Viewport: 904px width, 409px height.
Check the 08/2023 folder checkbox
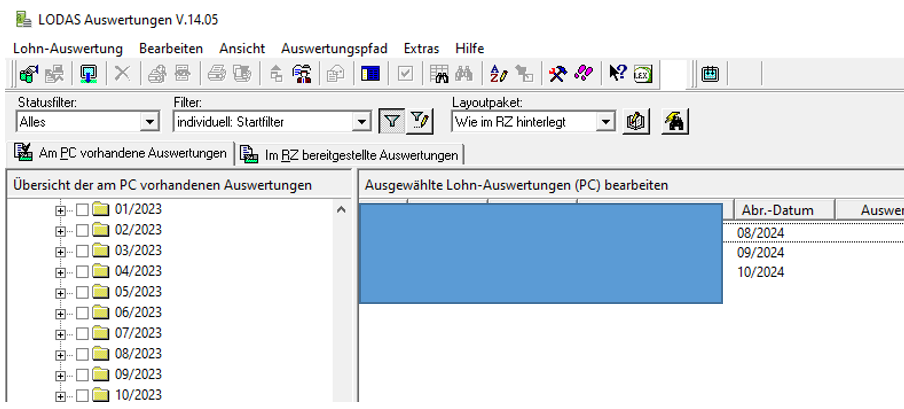82,354
